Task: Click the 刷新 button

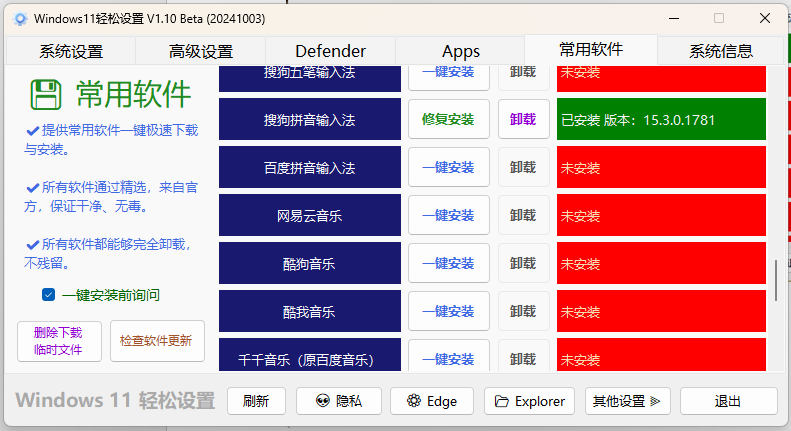Action: 256,401
